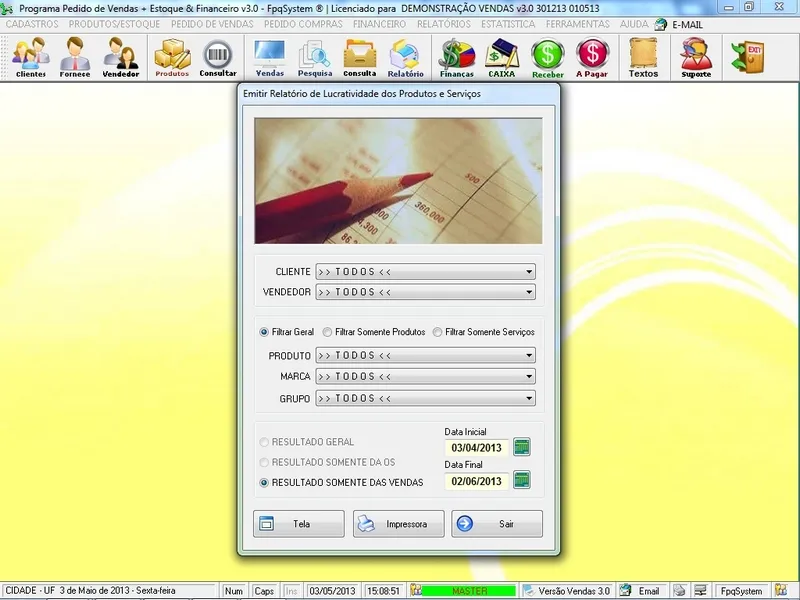
Task: Open the Clientes toolbar icon
Action: pyautogui.click(x=30, y=57)
